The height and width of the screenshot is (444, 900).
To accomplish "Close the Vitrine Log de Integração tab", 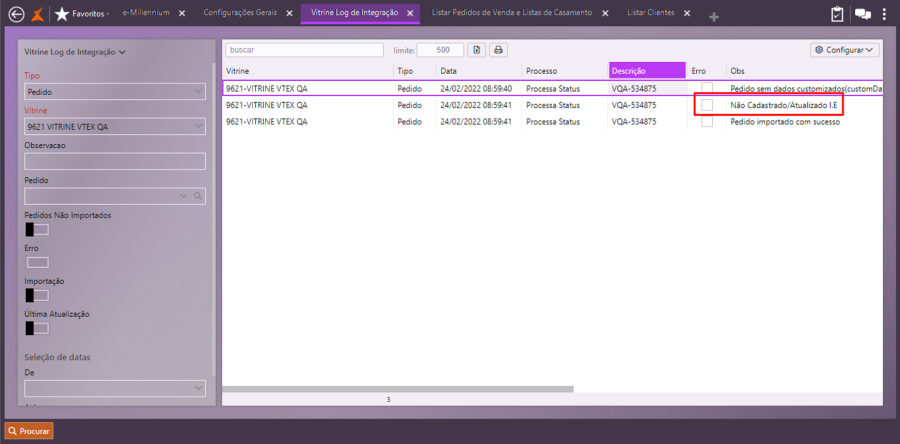I will tap(409, 13).
